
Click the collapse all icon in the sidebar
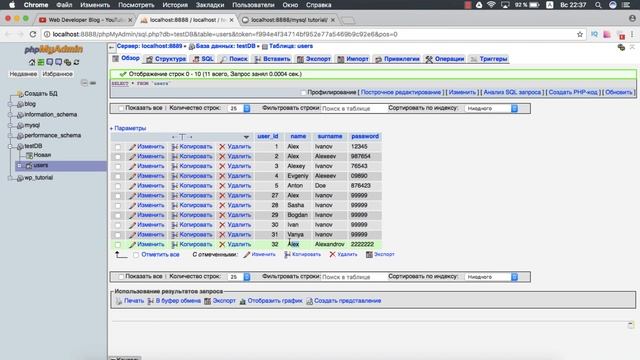tap(84, 83)
